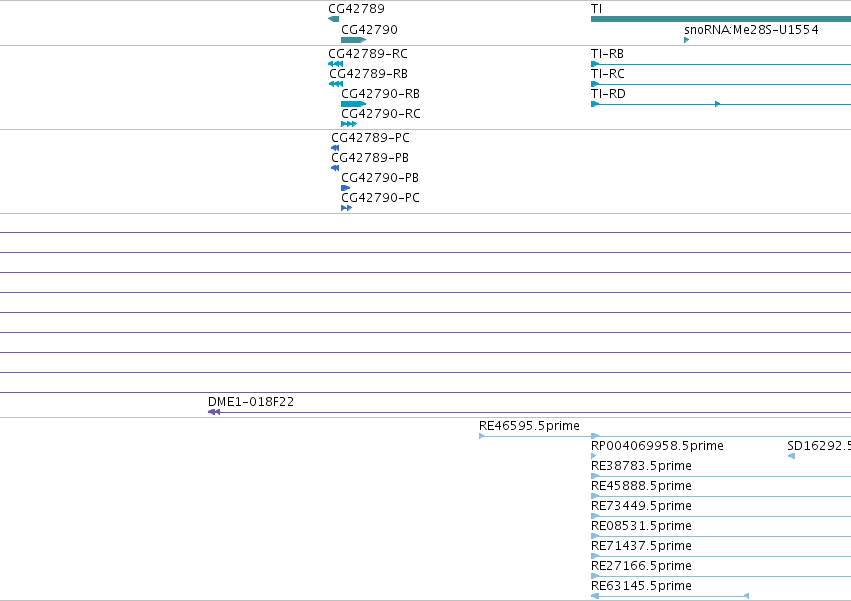The height and width of the screenshot is (601, 851).
Task: Select transcript Tl-RB label
Action: click(607, 54)
